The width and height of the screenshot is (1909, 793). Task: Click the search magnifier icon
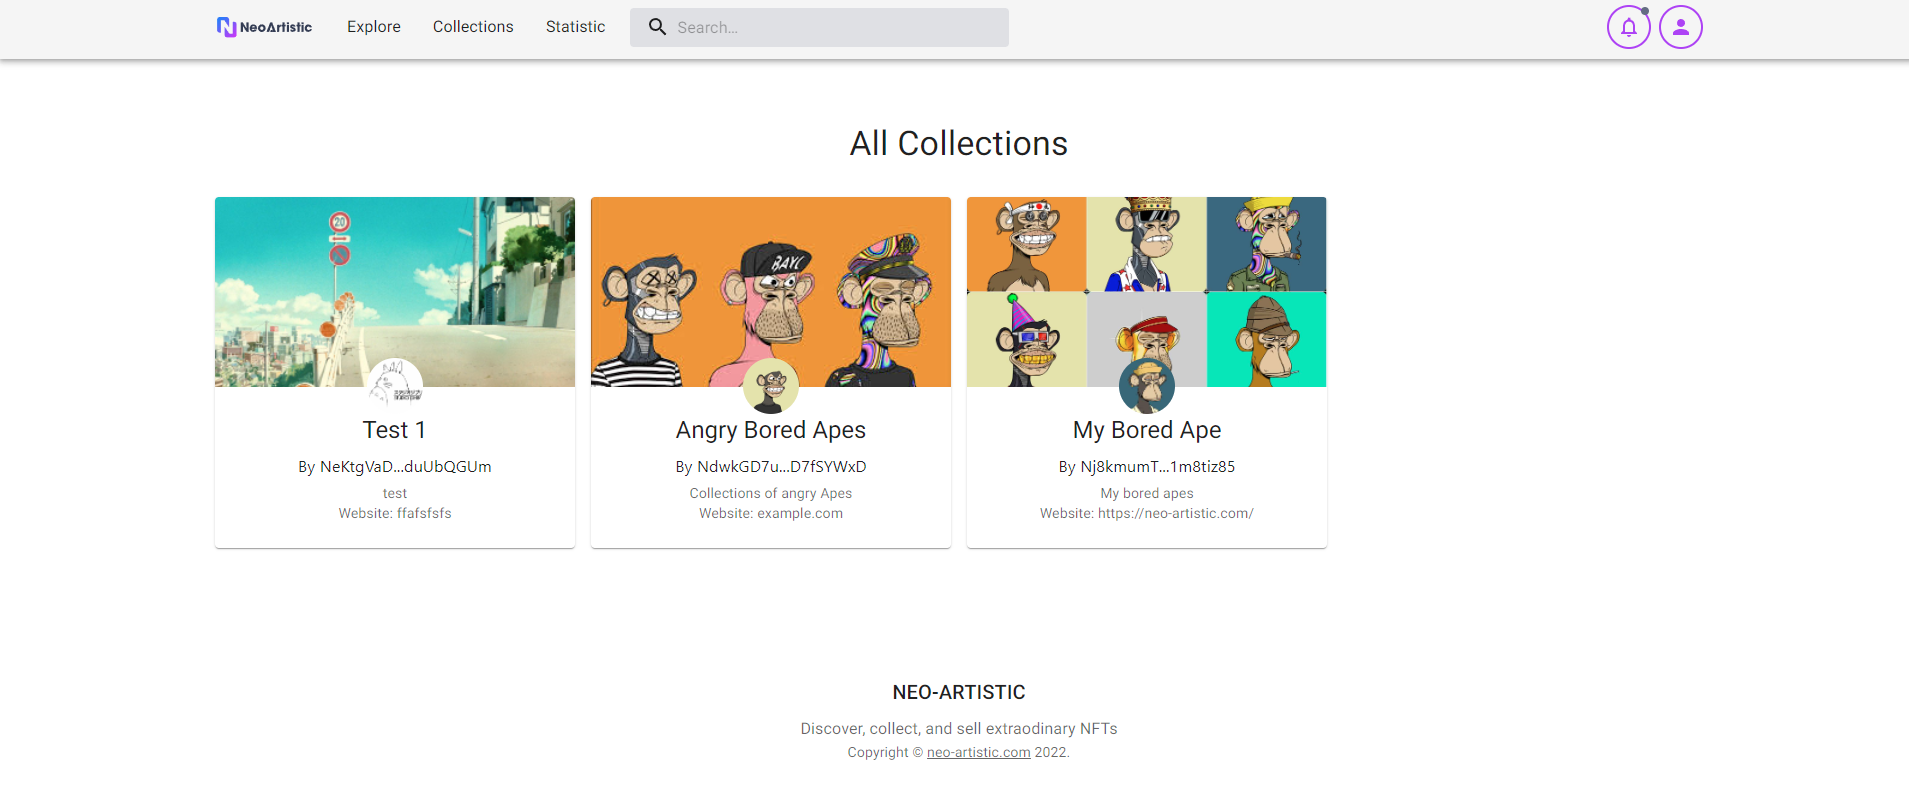click(x=657, y=27)
